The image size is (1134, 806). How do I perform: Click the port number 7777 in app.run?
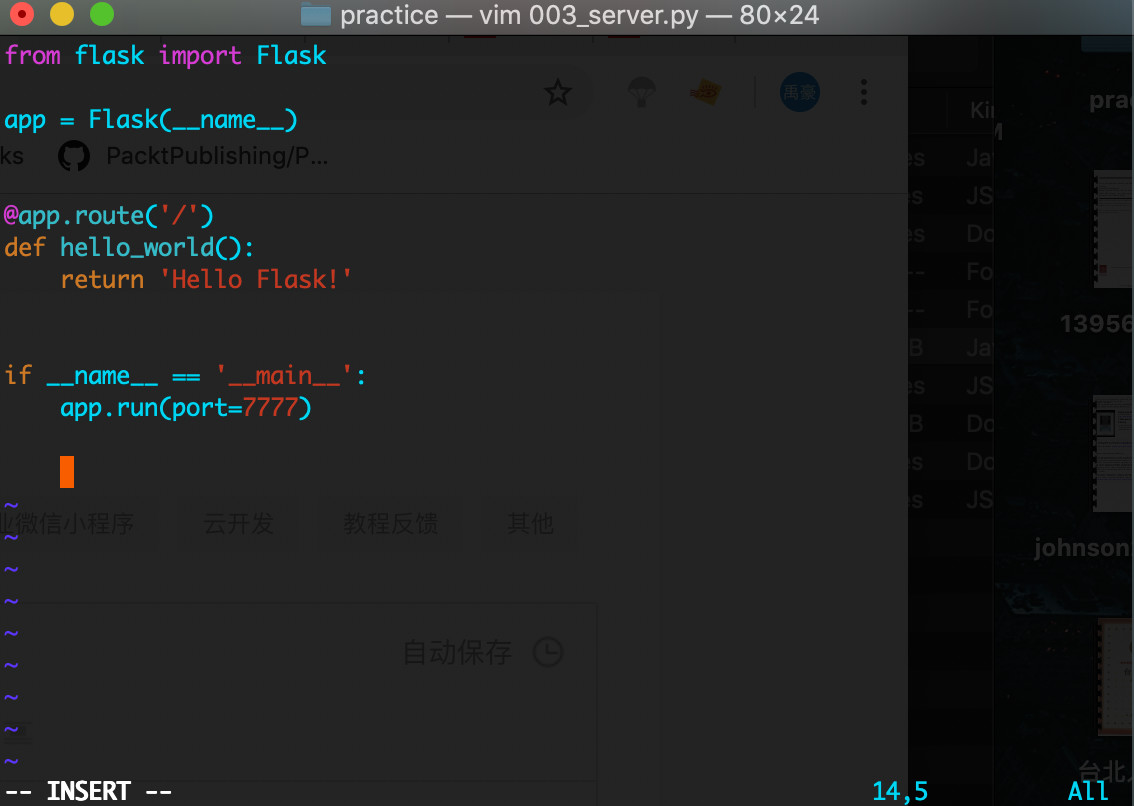pyautogui.click(x=270, y=407)
